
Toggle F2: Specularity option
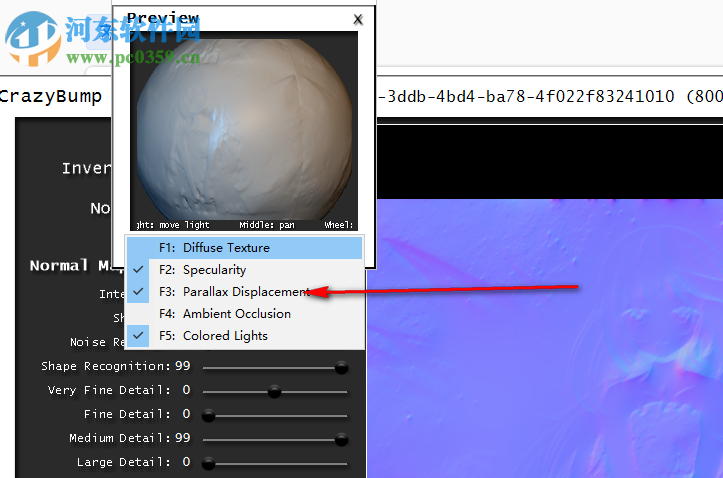pos(244,270)
